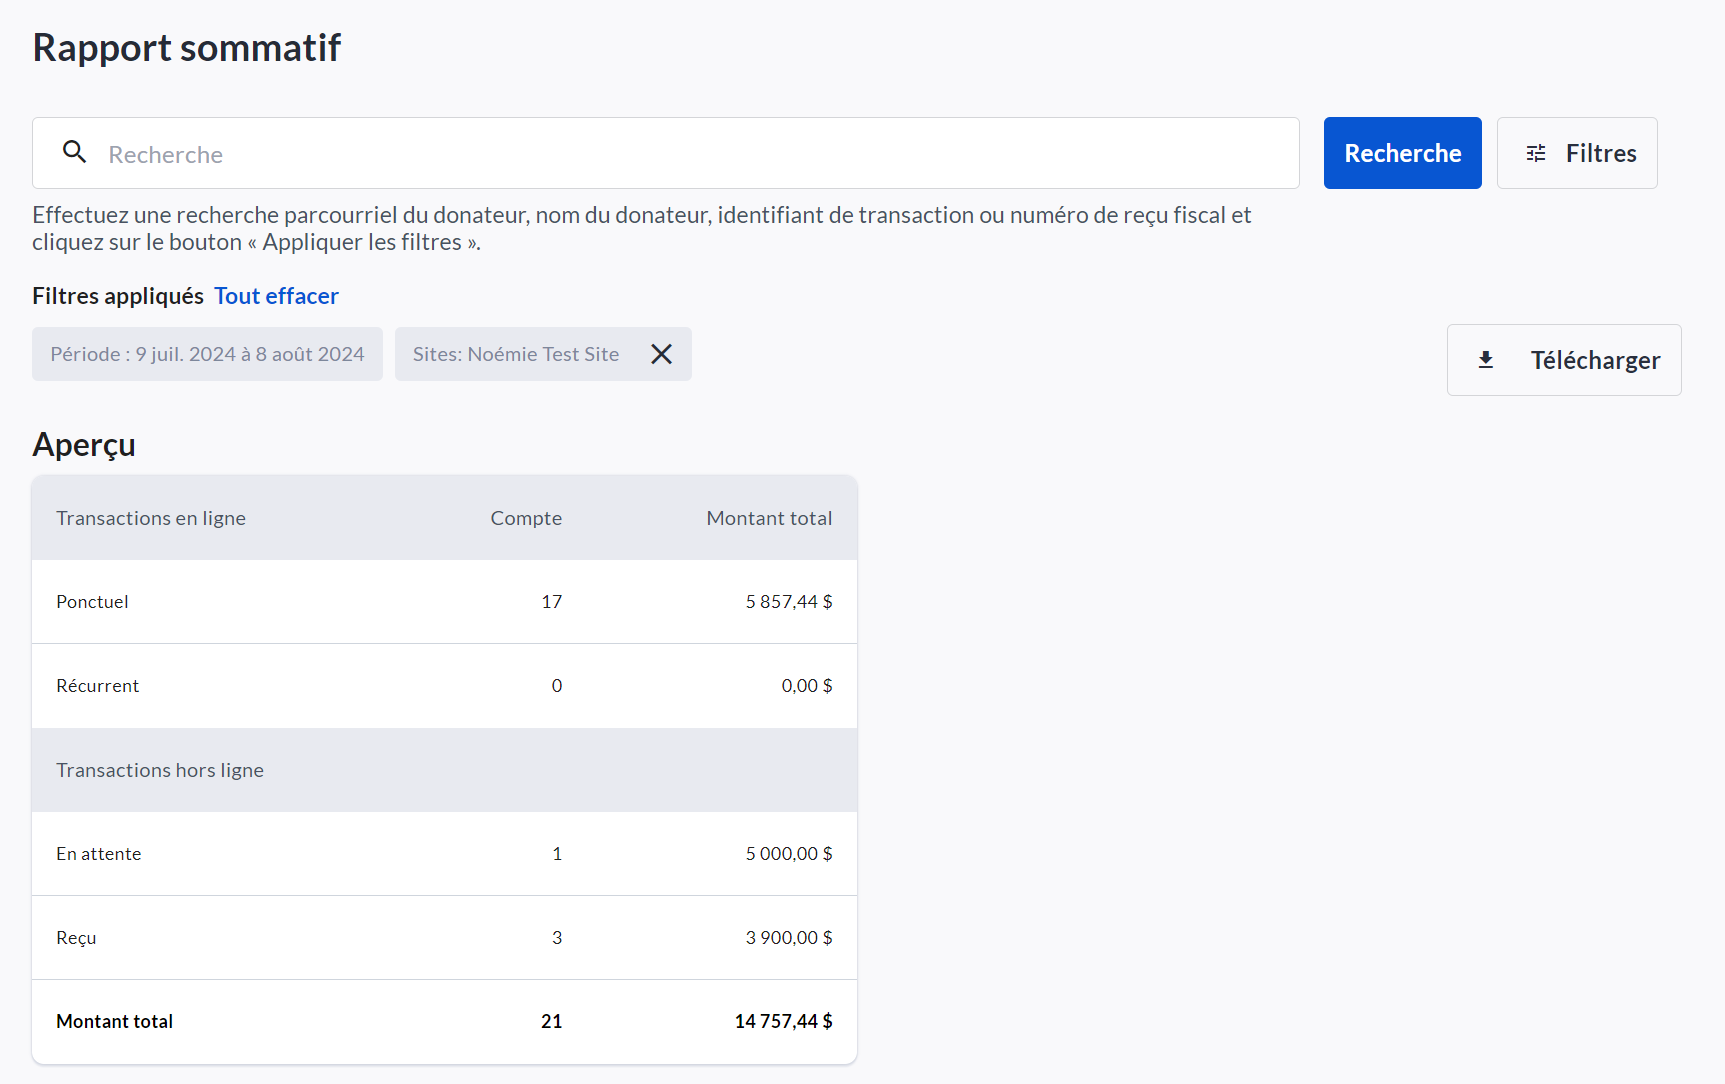Click the Sites: Noémie Test Site chip text

coord(516,354)
